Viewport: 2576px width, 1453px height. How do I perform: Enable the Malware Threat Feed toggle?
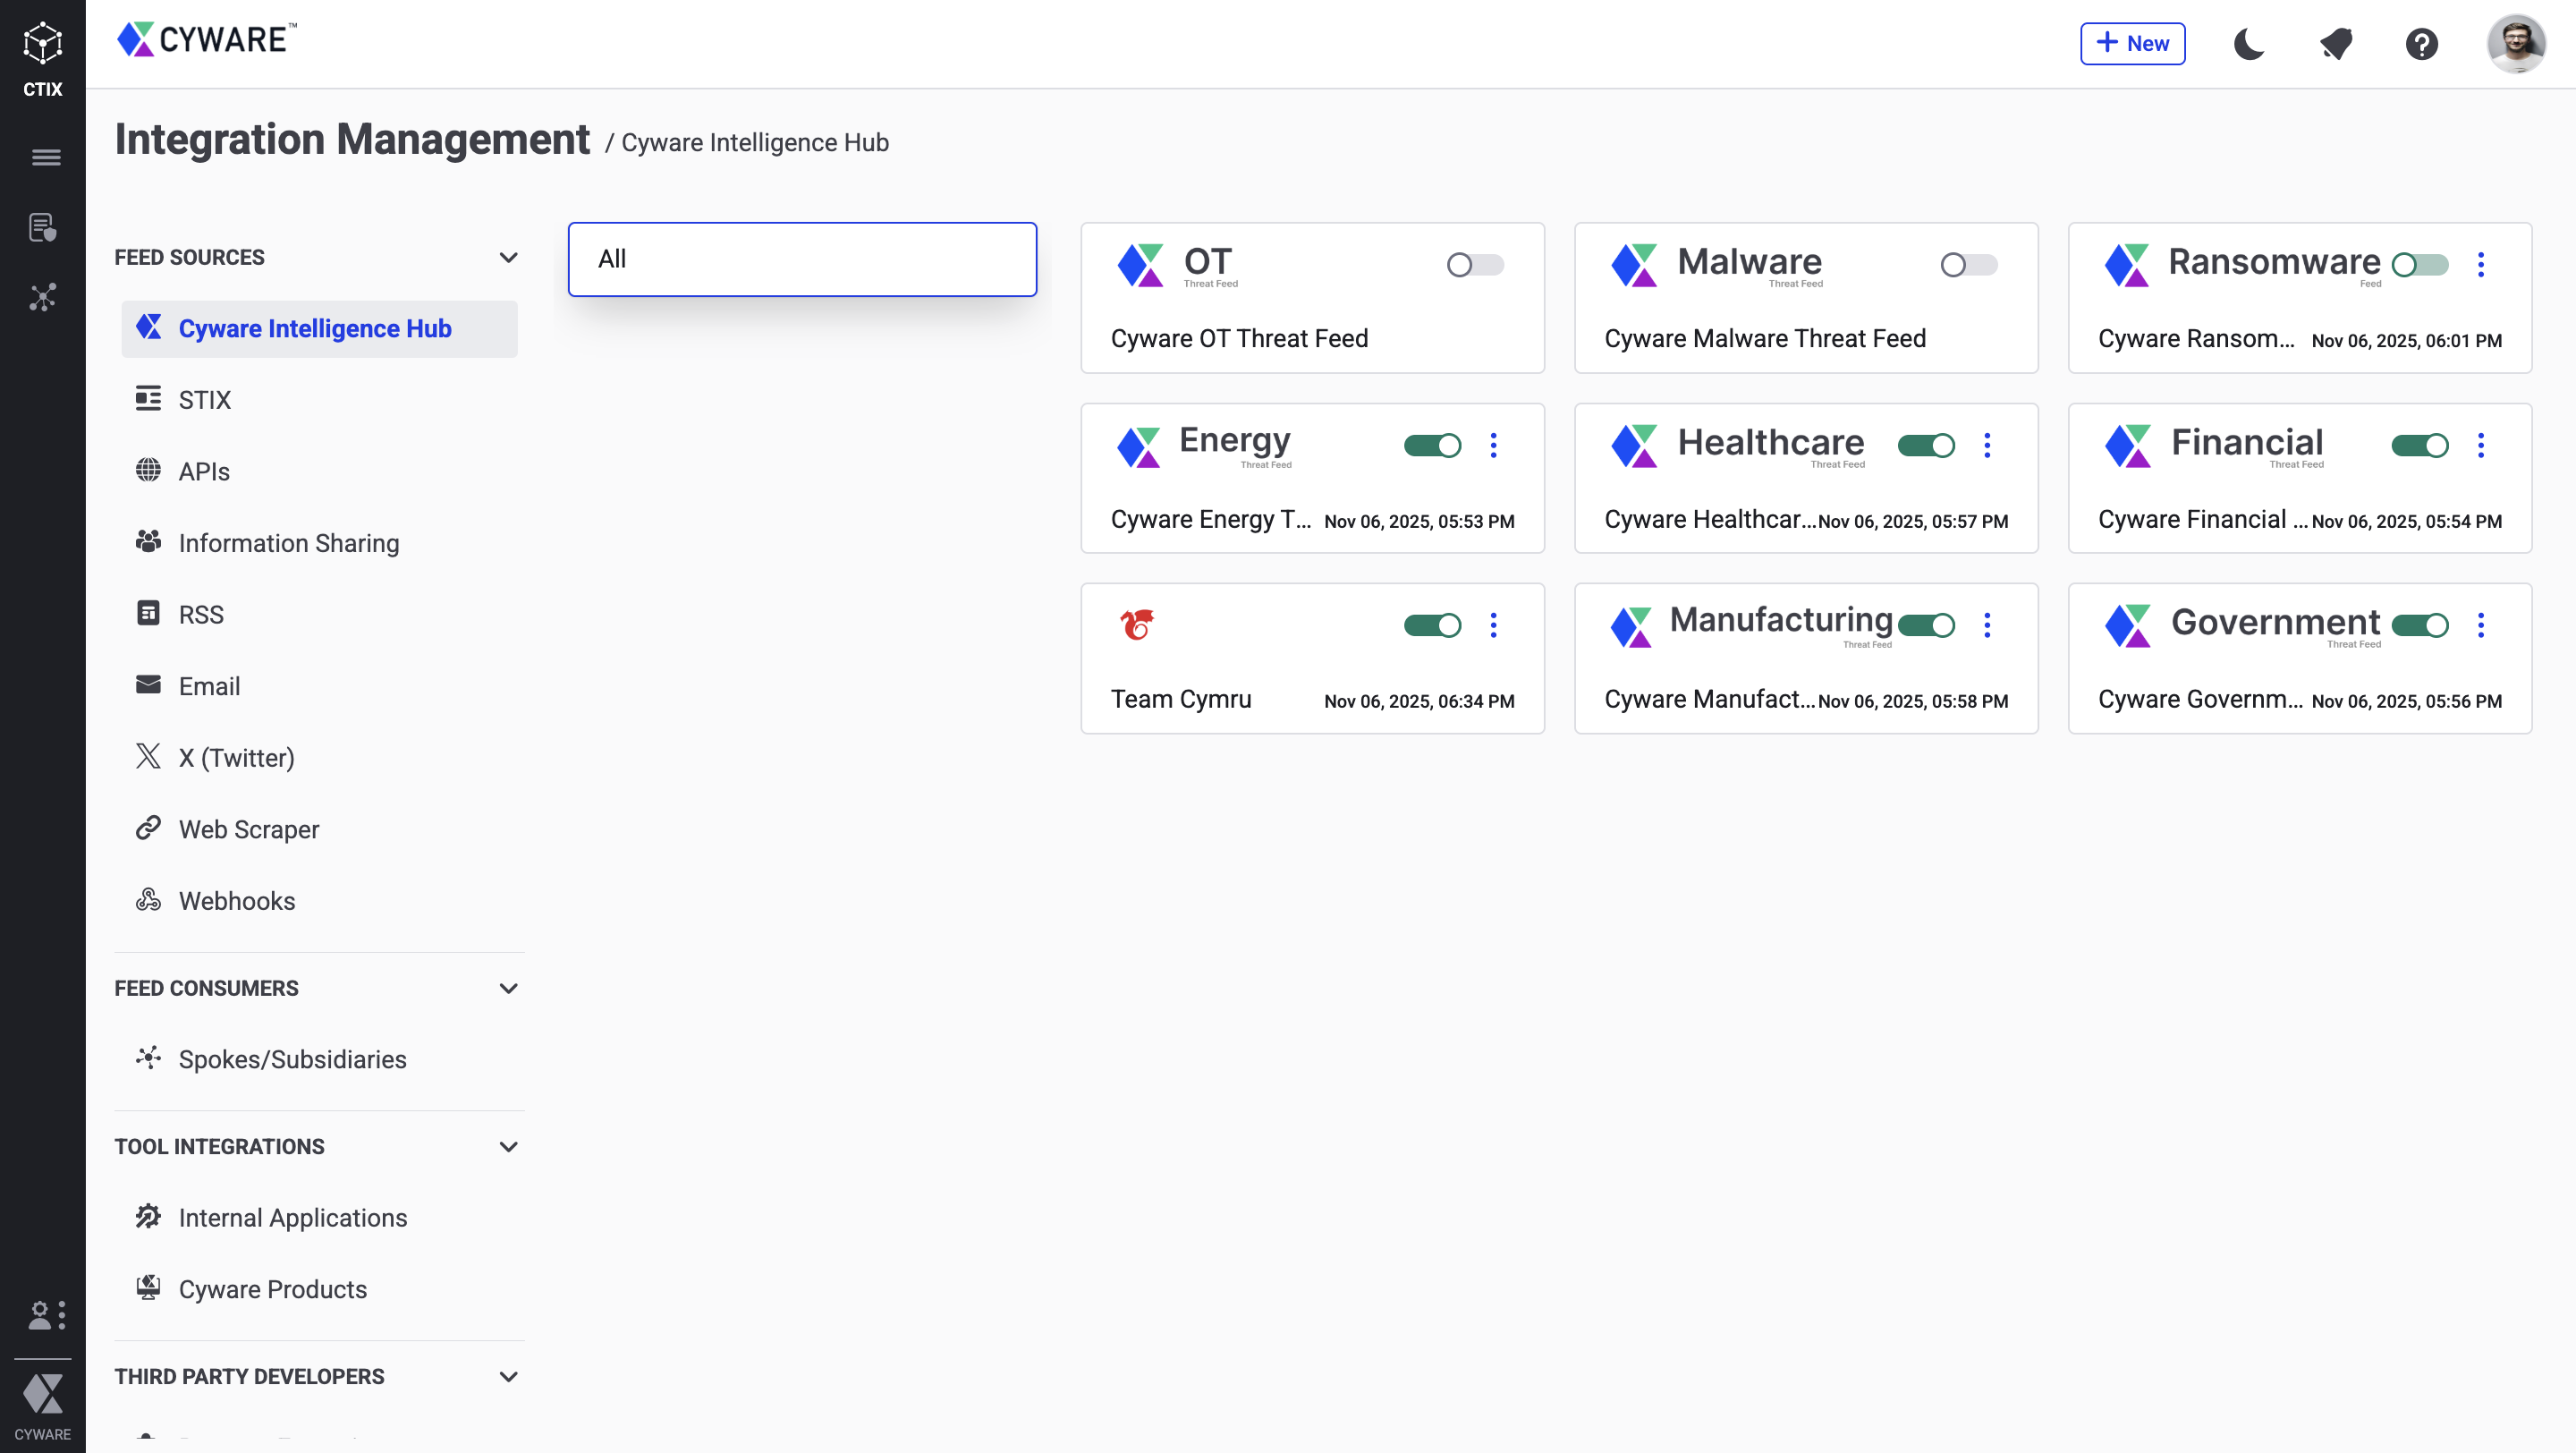[1968, 264]
